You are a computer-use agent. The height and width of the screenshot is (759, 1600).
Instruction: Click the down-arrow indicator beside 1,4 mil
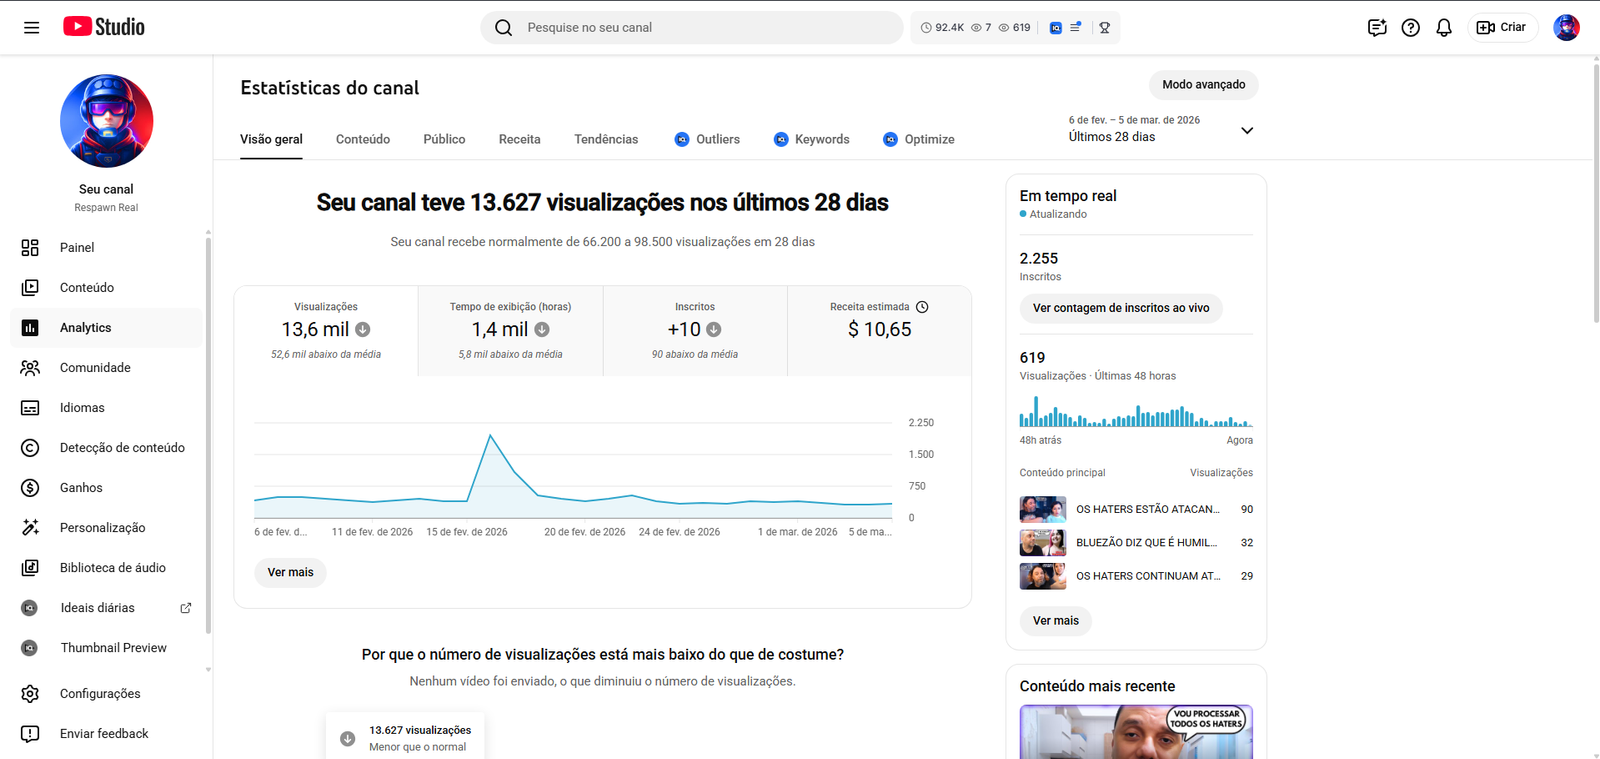(x=542, y=329)
